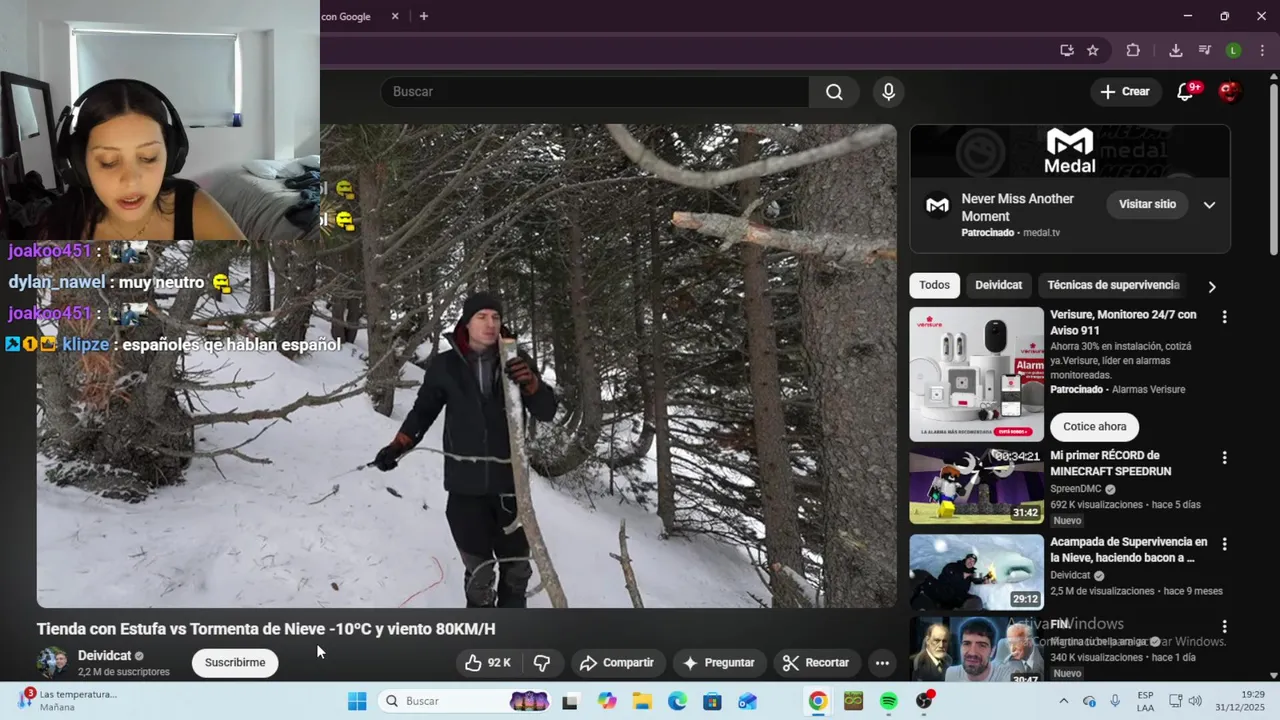This screenshot has width=1280, height=720.
Task: Open the weather widget Las temperatura
Action: coord(68,700)
